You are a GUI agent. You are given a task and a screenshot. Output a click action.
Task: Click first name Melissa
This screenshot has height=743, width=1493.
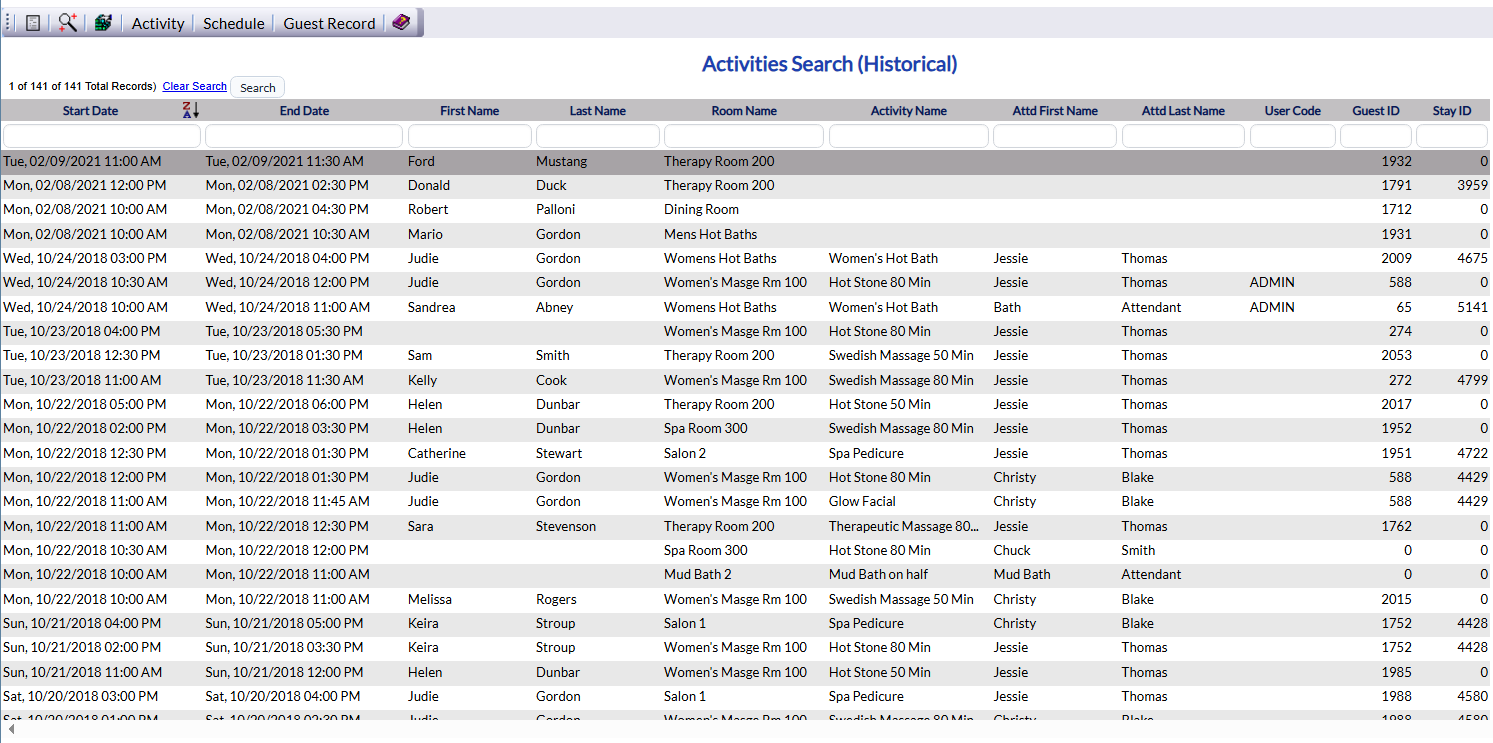[430, 599]
